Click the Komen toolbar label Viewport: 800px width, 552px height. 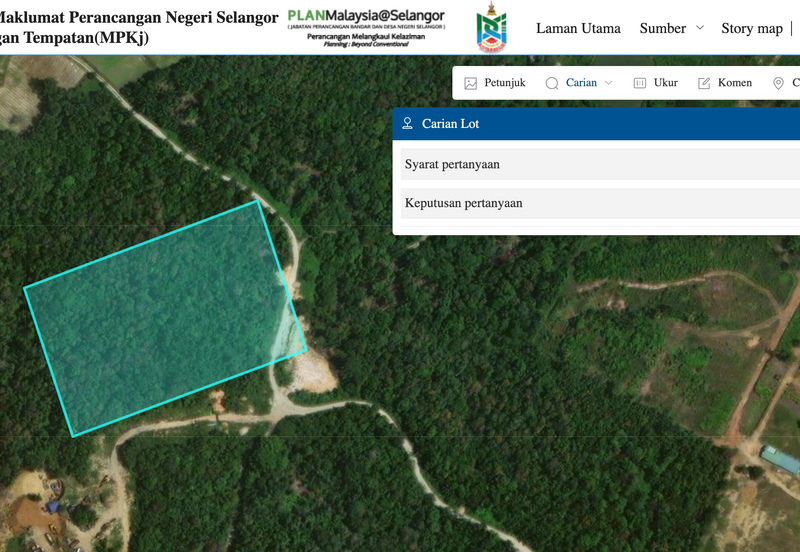pyautogui.click(x=734, y=83)
